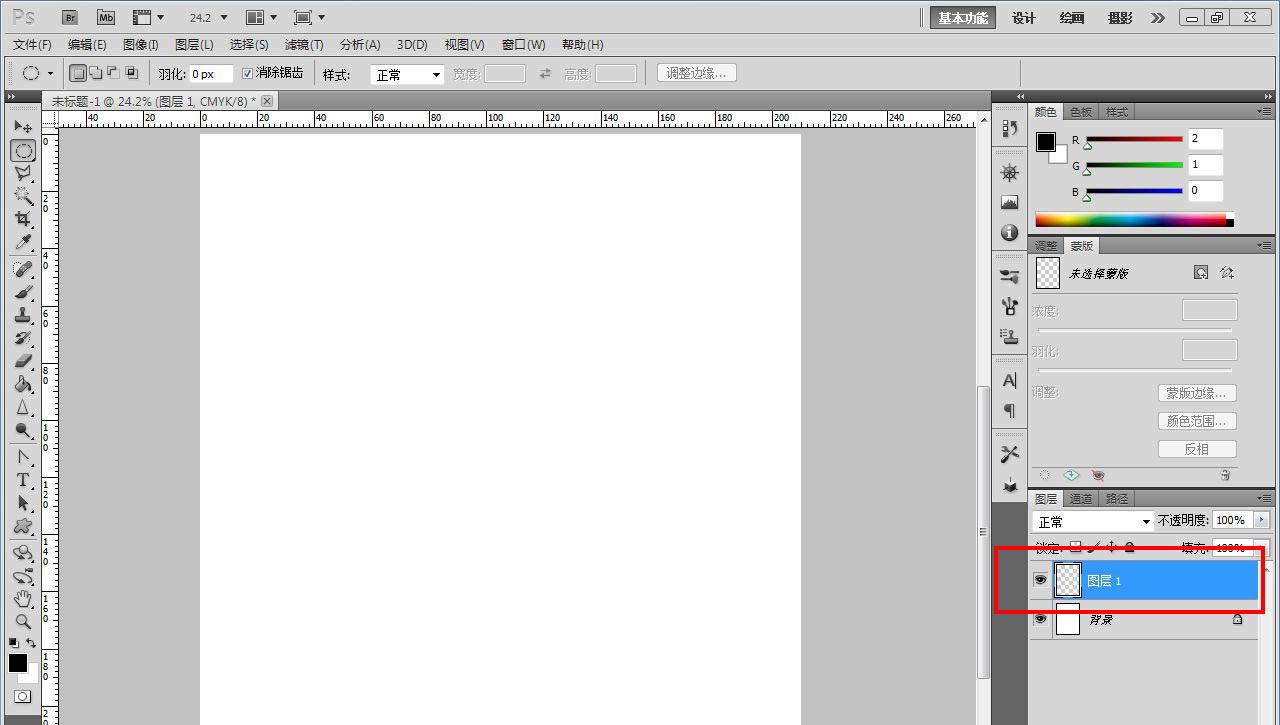Select the Eyedropper tool
This screenshot has width=1280, height=725.
(x=23, y=243)
